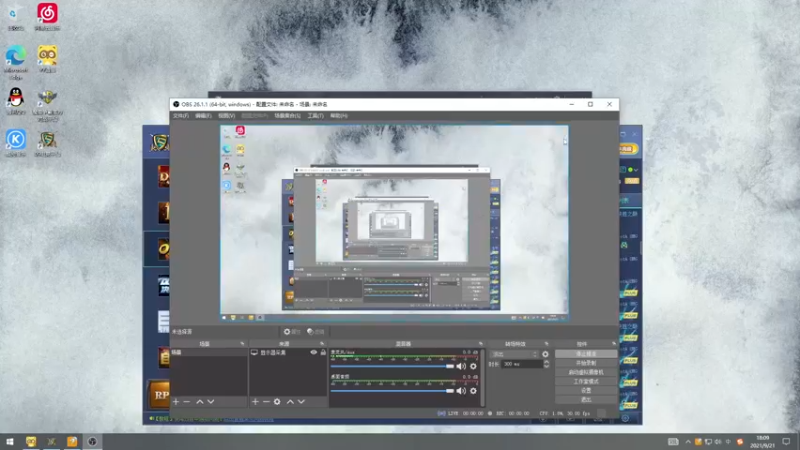Screen dimensions: 800x450
Task: Remove selected scene with the minus icon
Action: click(187, 402)
